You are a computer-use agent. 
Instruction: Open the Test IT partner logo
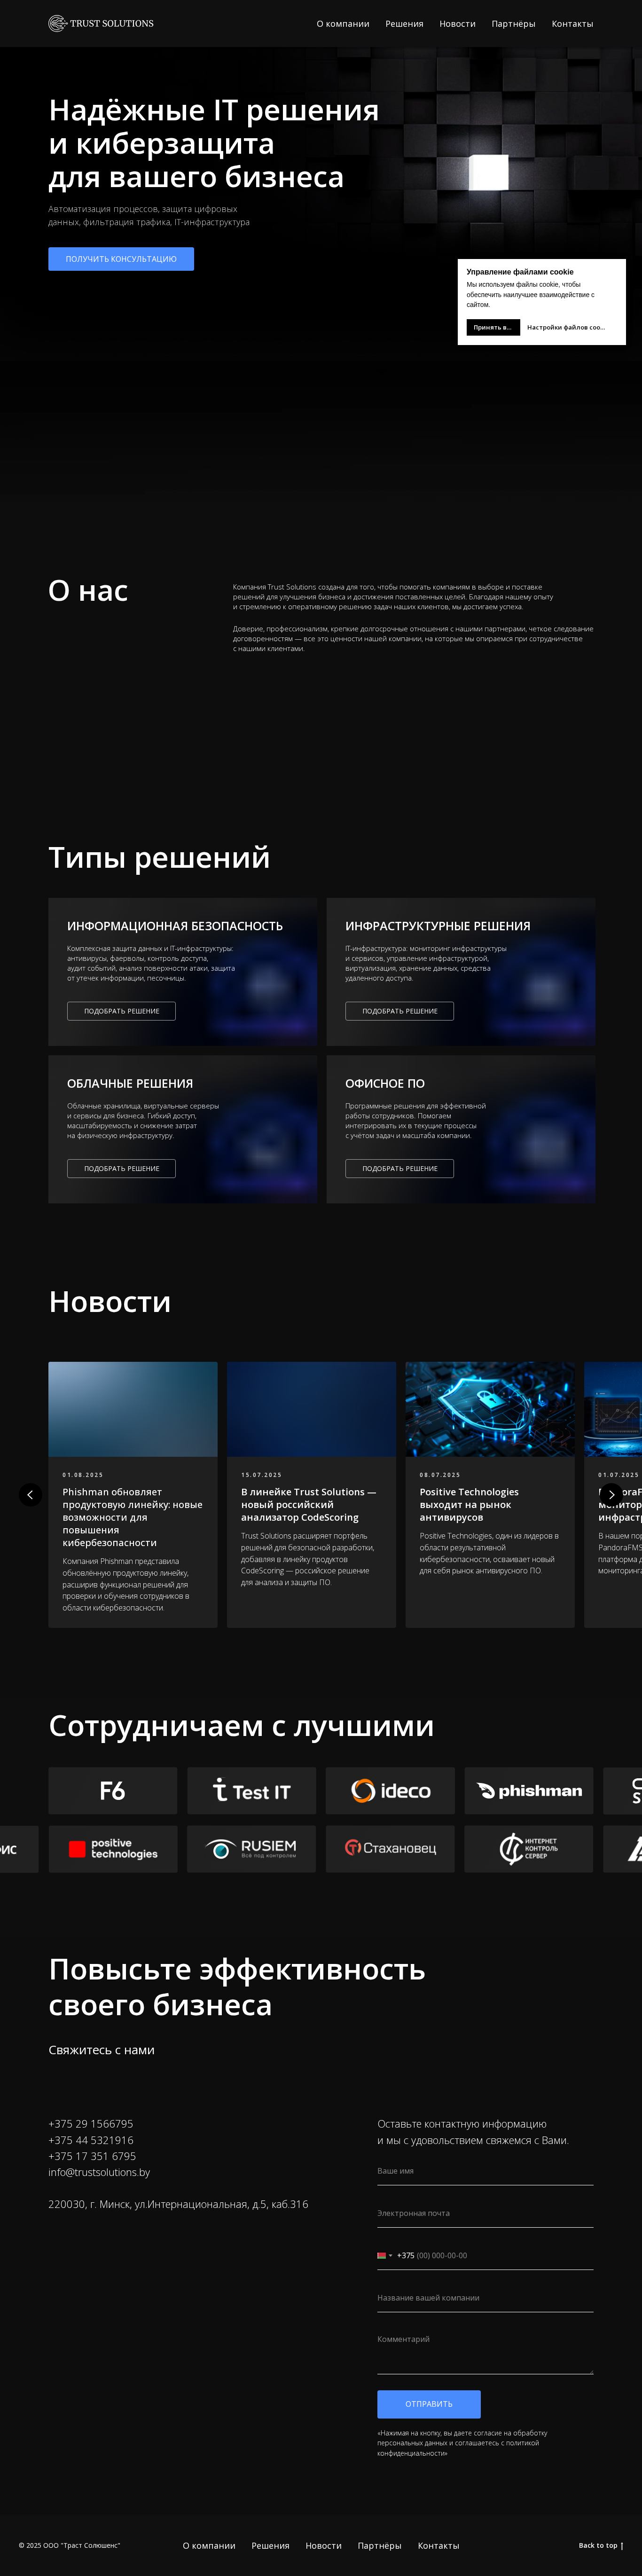pos(251,1790)
